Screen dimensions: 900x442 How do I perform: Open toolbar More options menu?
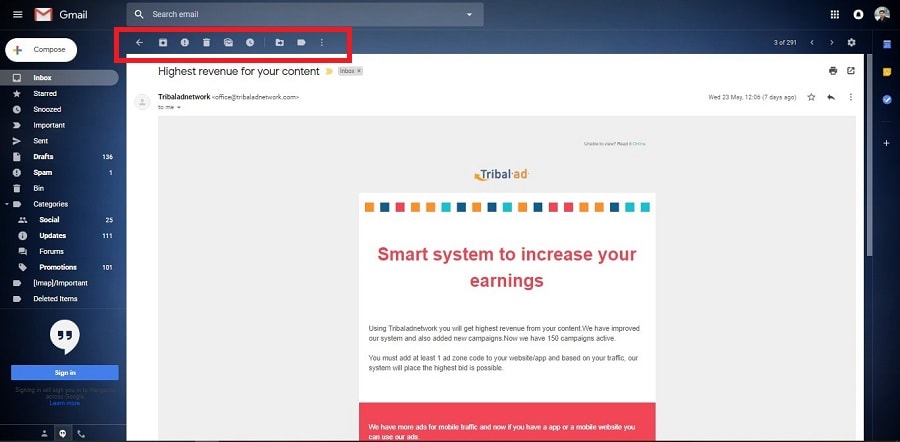321,42
